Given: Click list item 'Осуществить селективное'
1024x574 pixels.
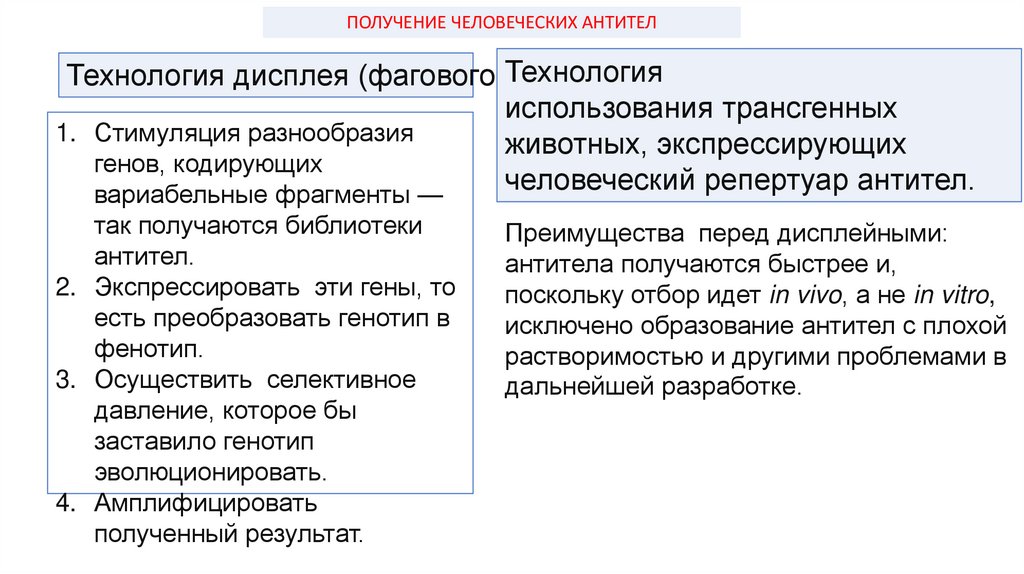Looking at the screenshot, I should [255, 380].
